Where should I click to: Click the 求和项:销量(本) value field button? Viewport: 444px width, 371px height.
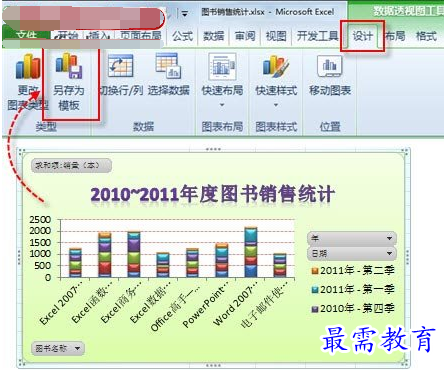[71, 165]
